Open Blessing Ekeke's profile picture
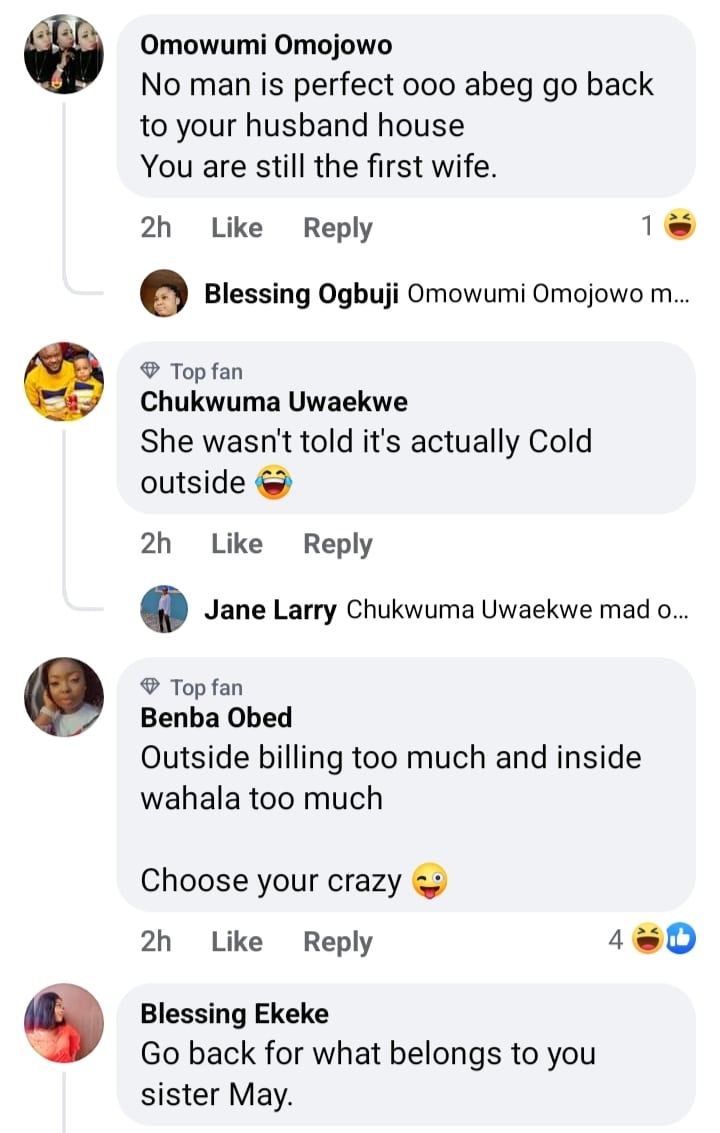Viewport: 720px width, 1133px height. pos(63,1022)
